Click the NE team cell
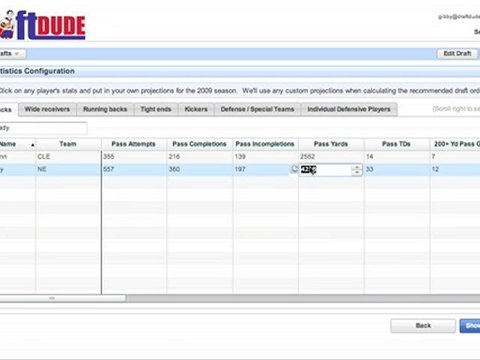The image size is (480, 360). pos(68,169)
